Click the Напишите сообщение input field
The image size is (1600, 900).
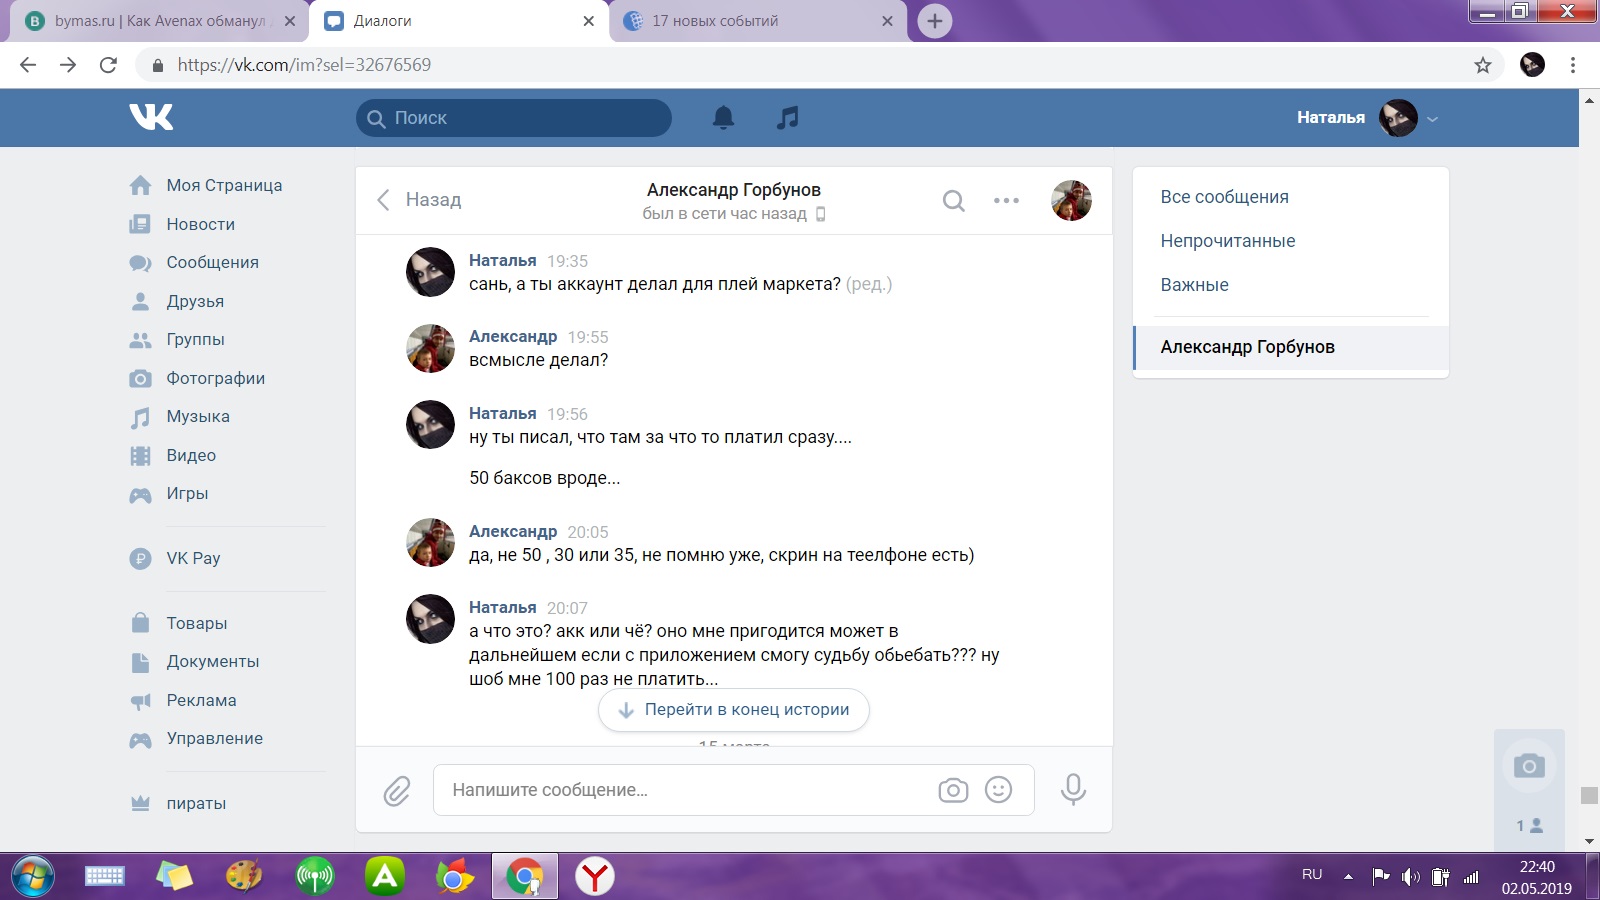pos(680,790)
